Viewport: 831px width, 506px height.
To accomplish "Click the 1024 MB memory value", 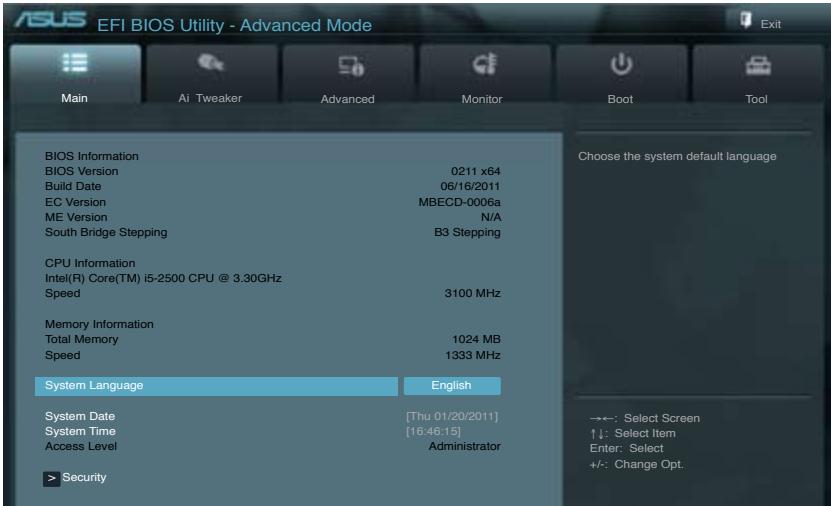I will click(476, 339).
